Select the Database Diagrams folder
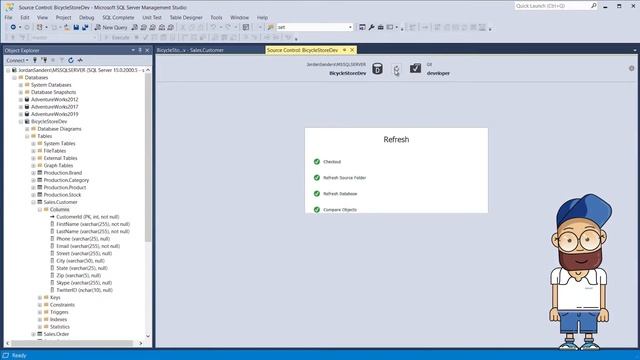 [59, 129]
